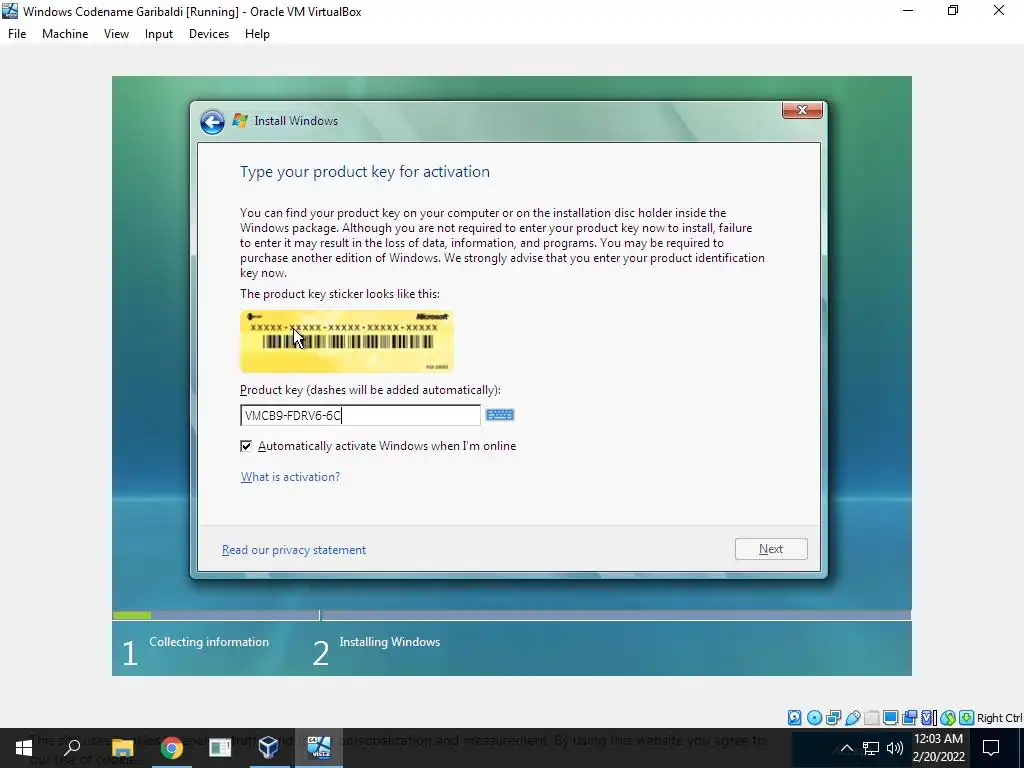Open taskbar search magnifier
Screen dimensions: 1024x768
72,747
